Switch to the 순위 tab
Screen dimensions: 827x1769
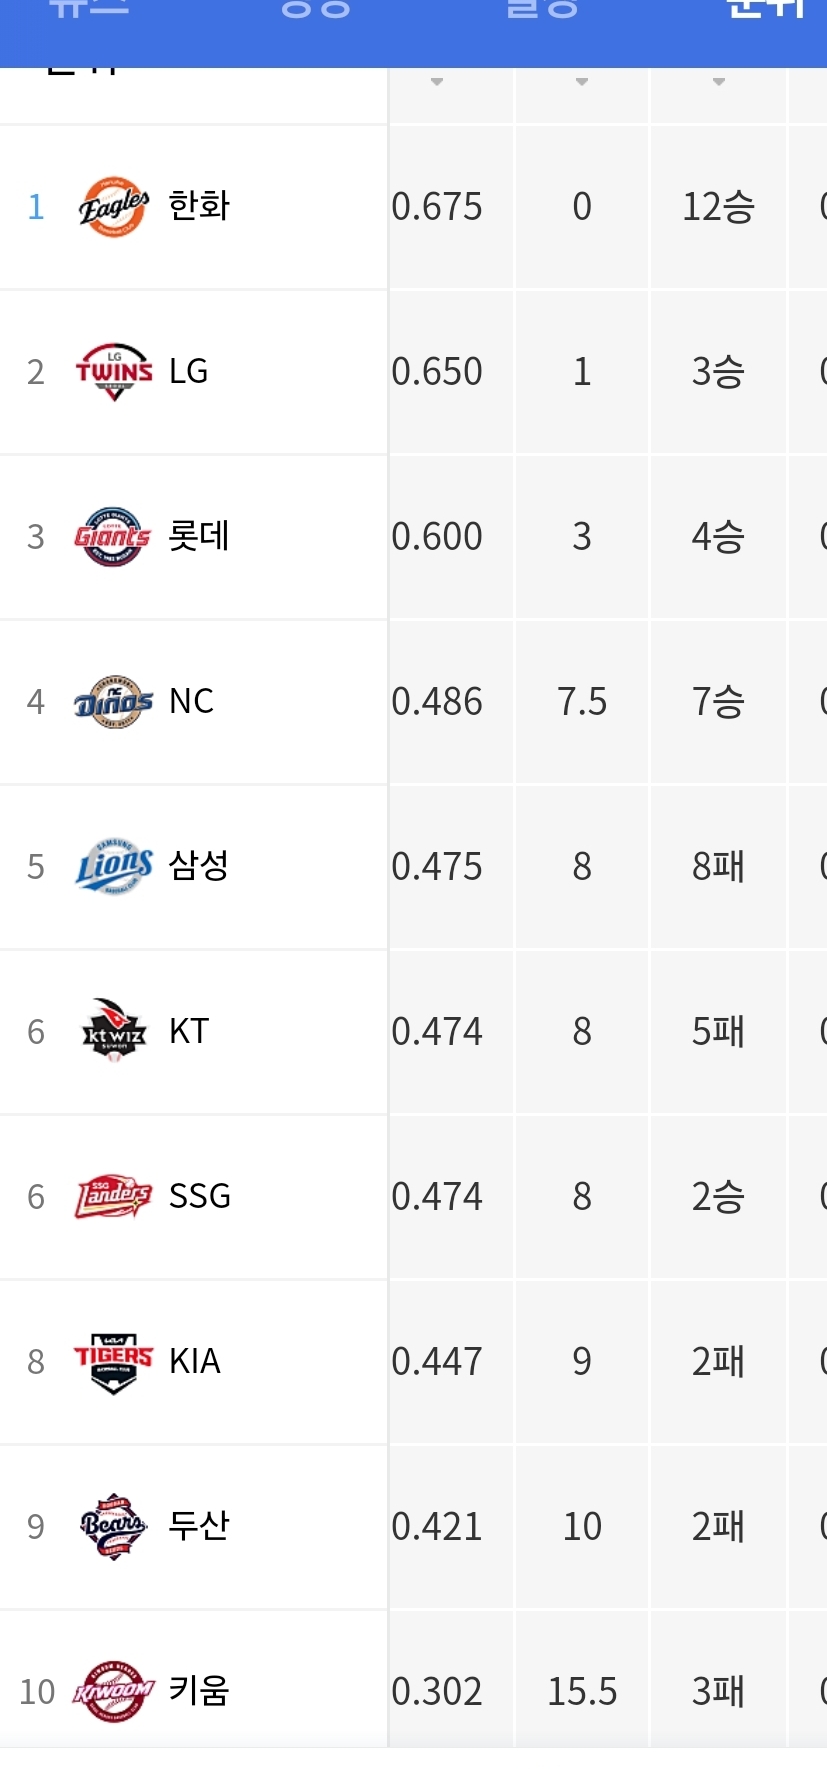coord(768,8)
